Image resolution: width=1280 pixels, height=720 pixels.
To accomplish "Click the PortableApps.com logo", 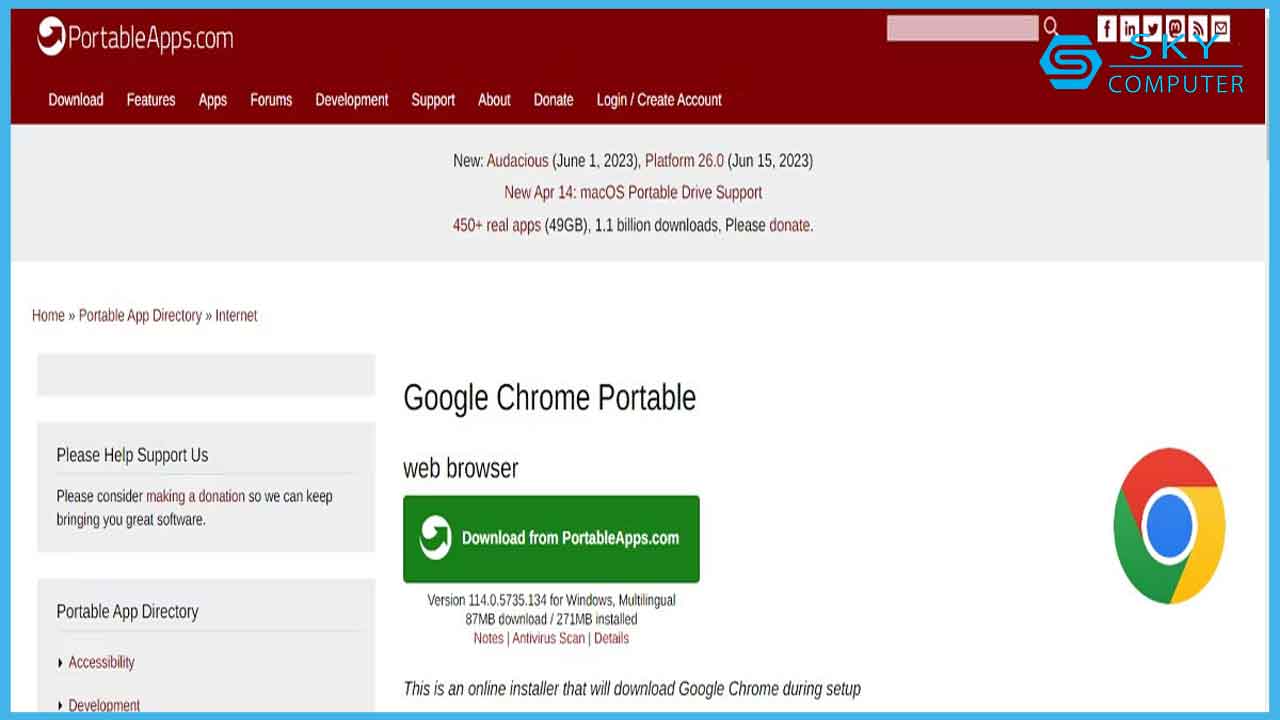I will 135,39.
